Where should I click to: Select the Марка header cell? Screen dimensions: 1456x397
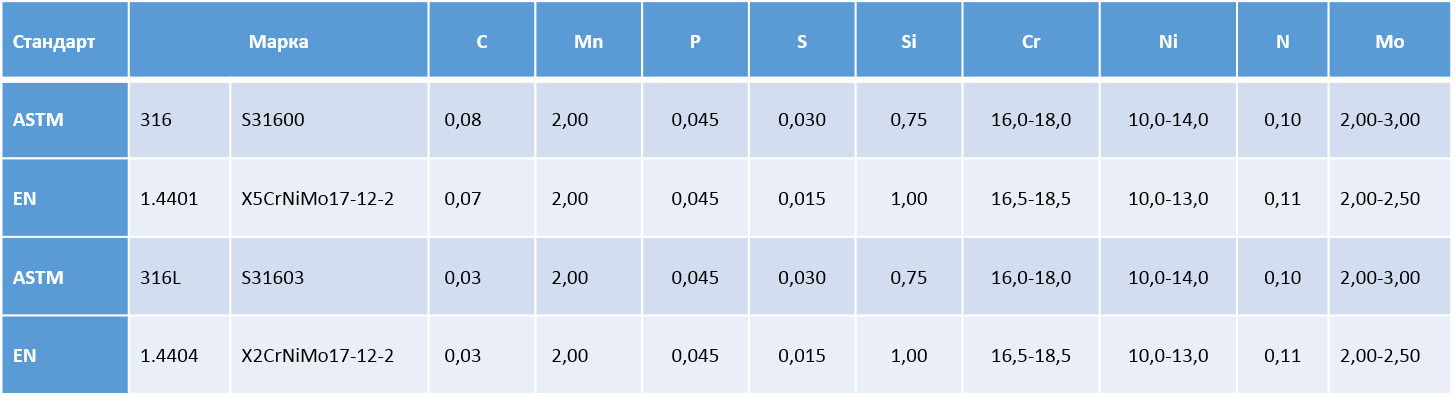pyautogui.click(x=279, y=40)
